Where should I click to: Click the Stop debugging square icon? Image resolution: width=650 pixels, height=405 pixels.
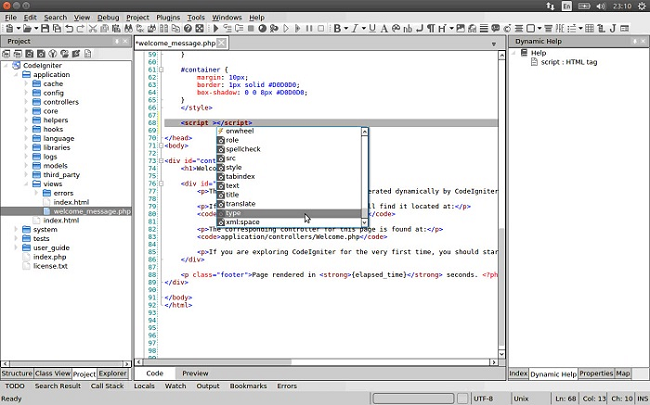click(x=251, y=29)
